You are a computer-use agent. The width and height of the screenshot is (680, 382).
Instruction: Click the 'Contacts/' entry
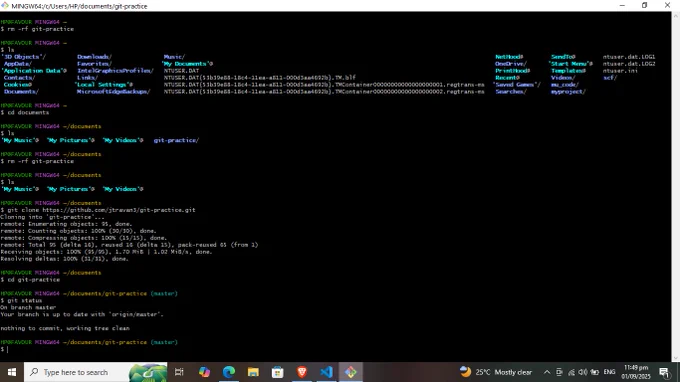[x=20, y=78]
